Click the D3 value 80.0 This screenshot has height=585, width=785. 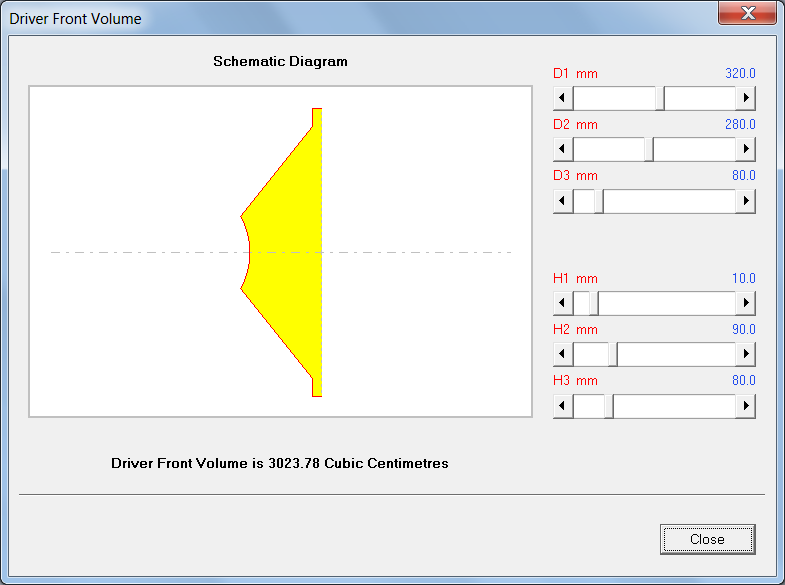coord(743,176)
